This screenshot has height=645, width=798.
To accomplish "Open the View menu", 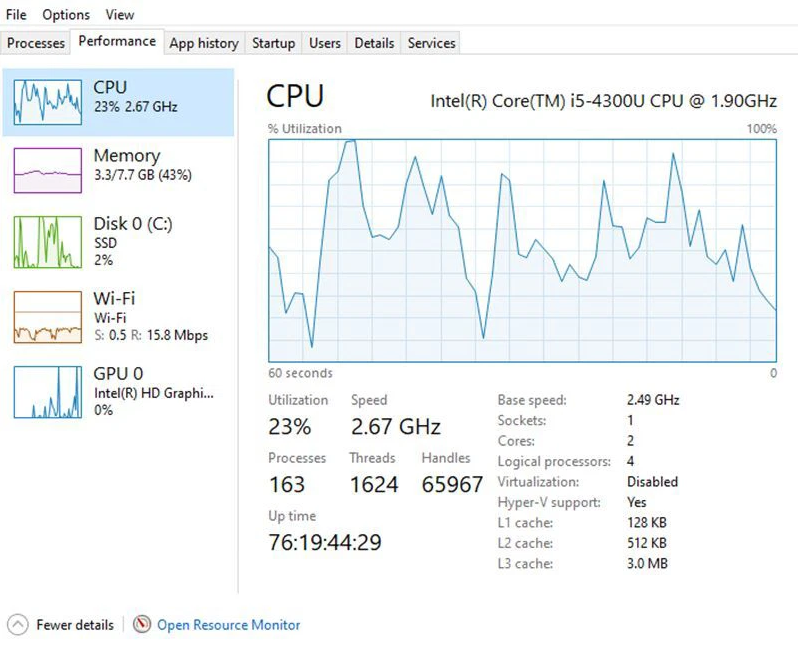I will pos(120,15).
